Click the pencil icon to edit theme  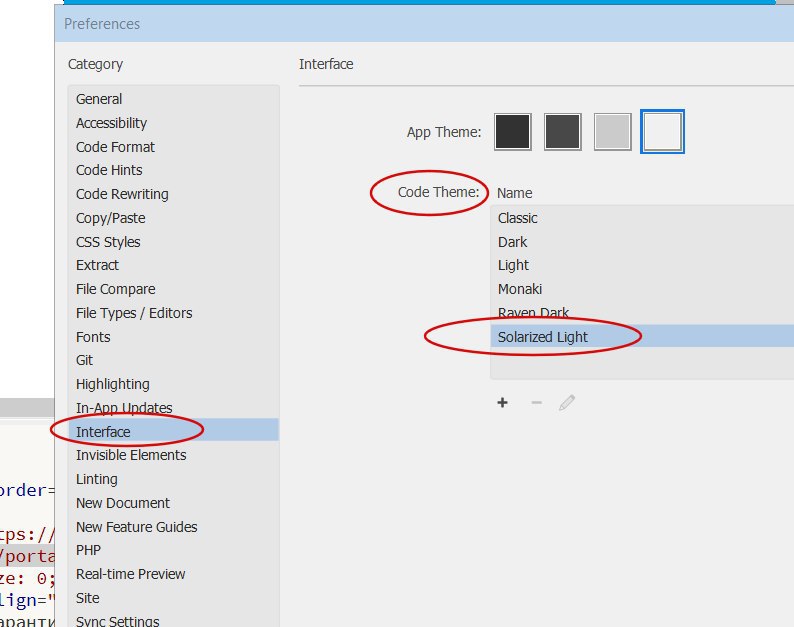click(x=567, y=403)
